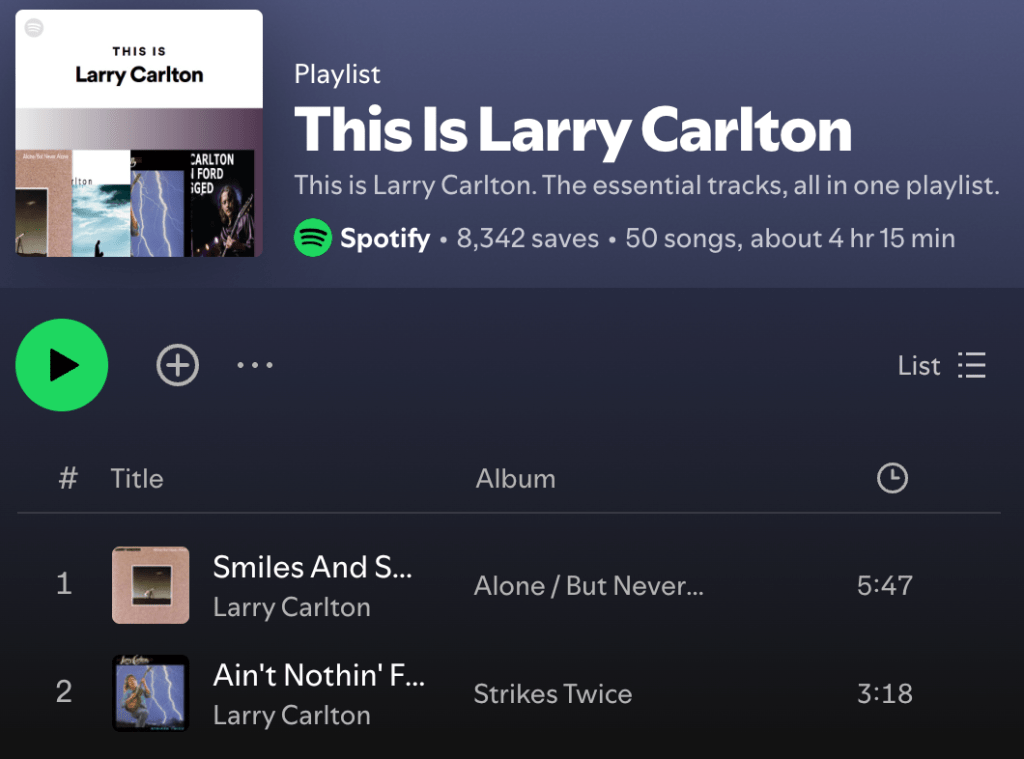This screenshot has width=1024, height=759.
Task: Open the List view dropdown
Action: 942,365
